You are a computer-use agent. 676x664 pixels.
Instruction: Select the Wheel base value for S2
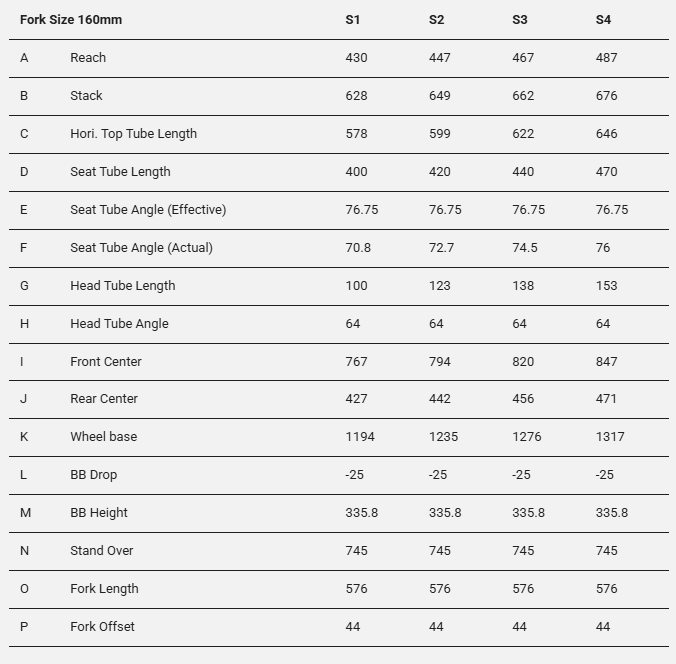click(x=444, y=437)
